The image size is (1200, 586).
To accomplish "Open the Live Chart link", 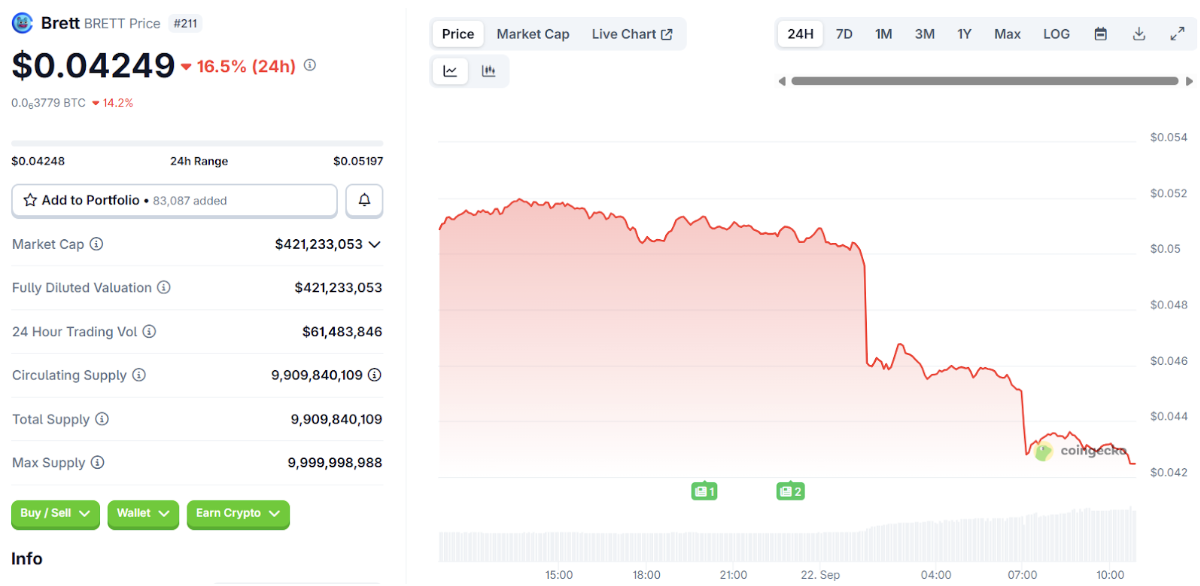I will point(632,34).
